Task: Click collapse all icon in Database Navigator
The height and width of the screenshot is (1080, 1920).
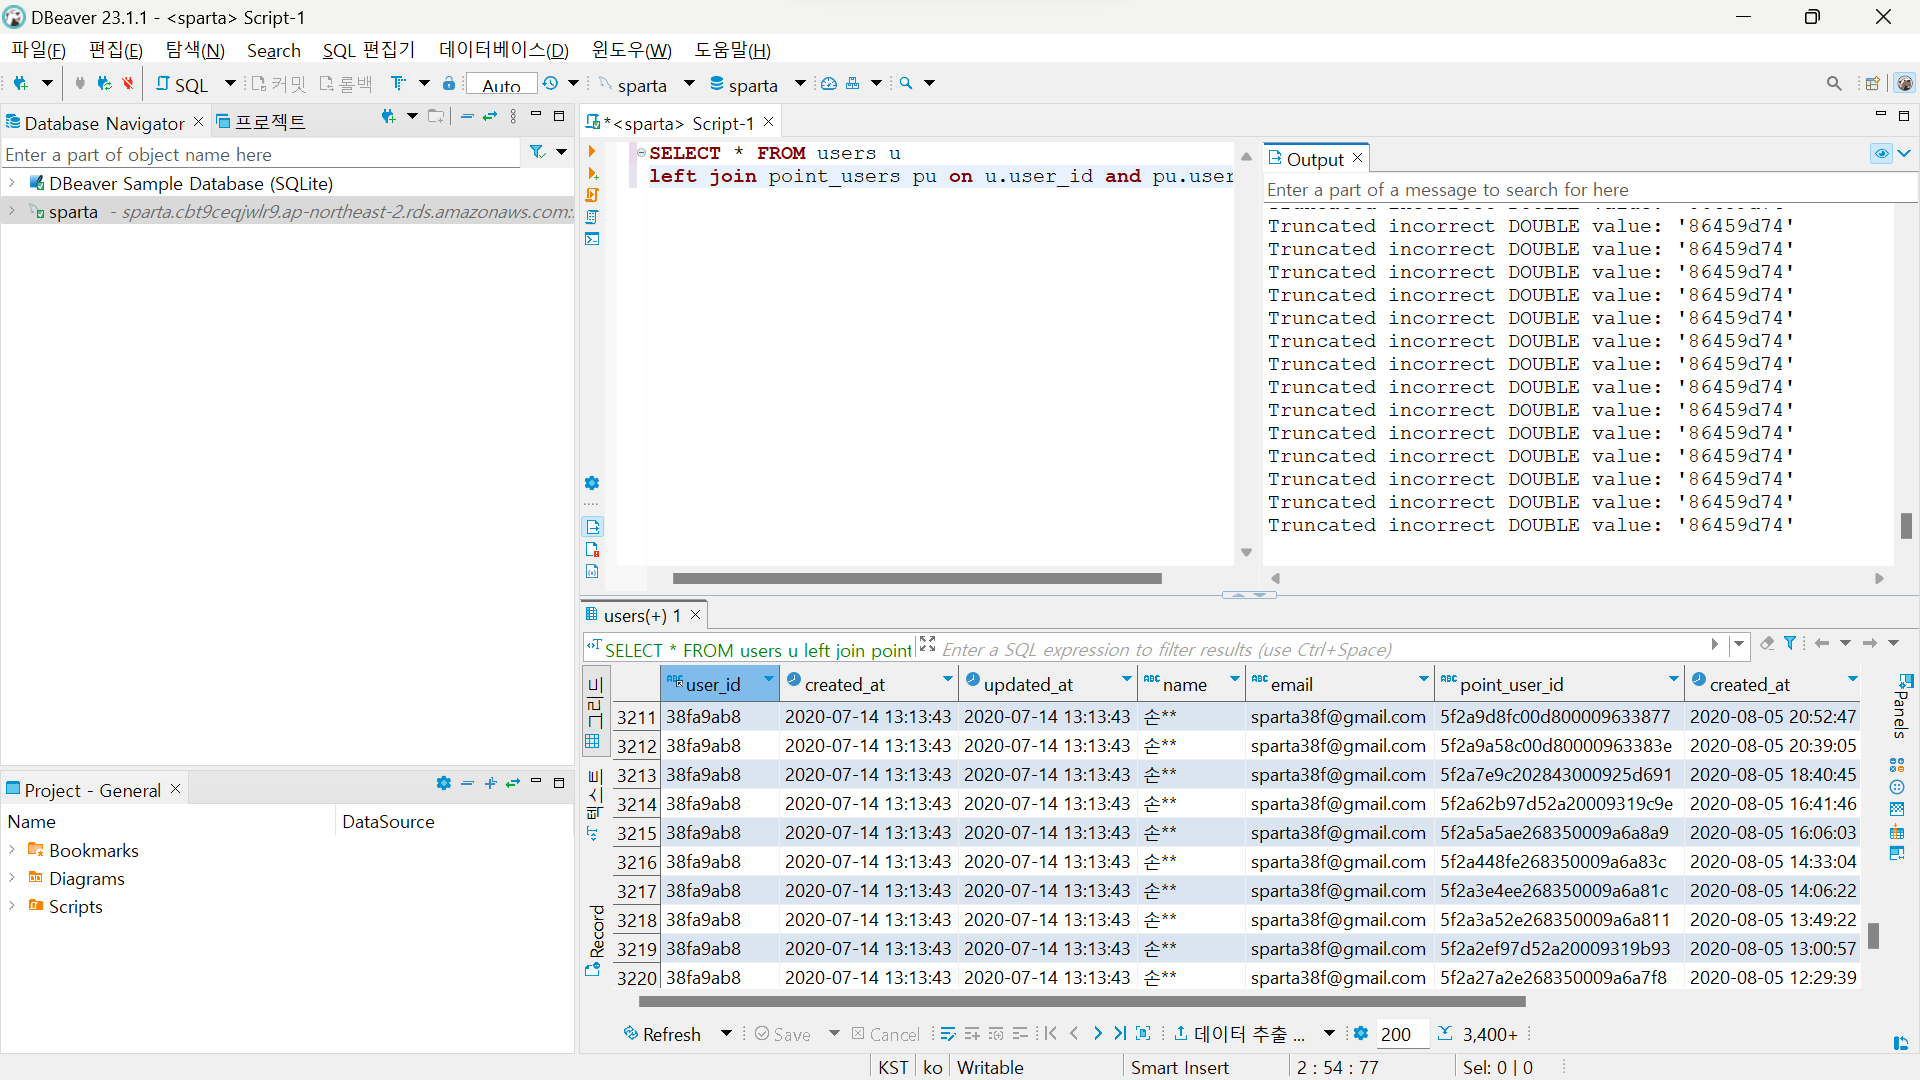Action: pyautogui.click(x=467, y=117)
